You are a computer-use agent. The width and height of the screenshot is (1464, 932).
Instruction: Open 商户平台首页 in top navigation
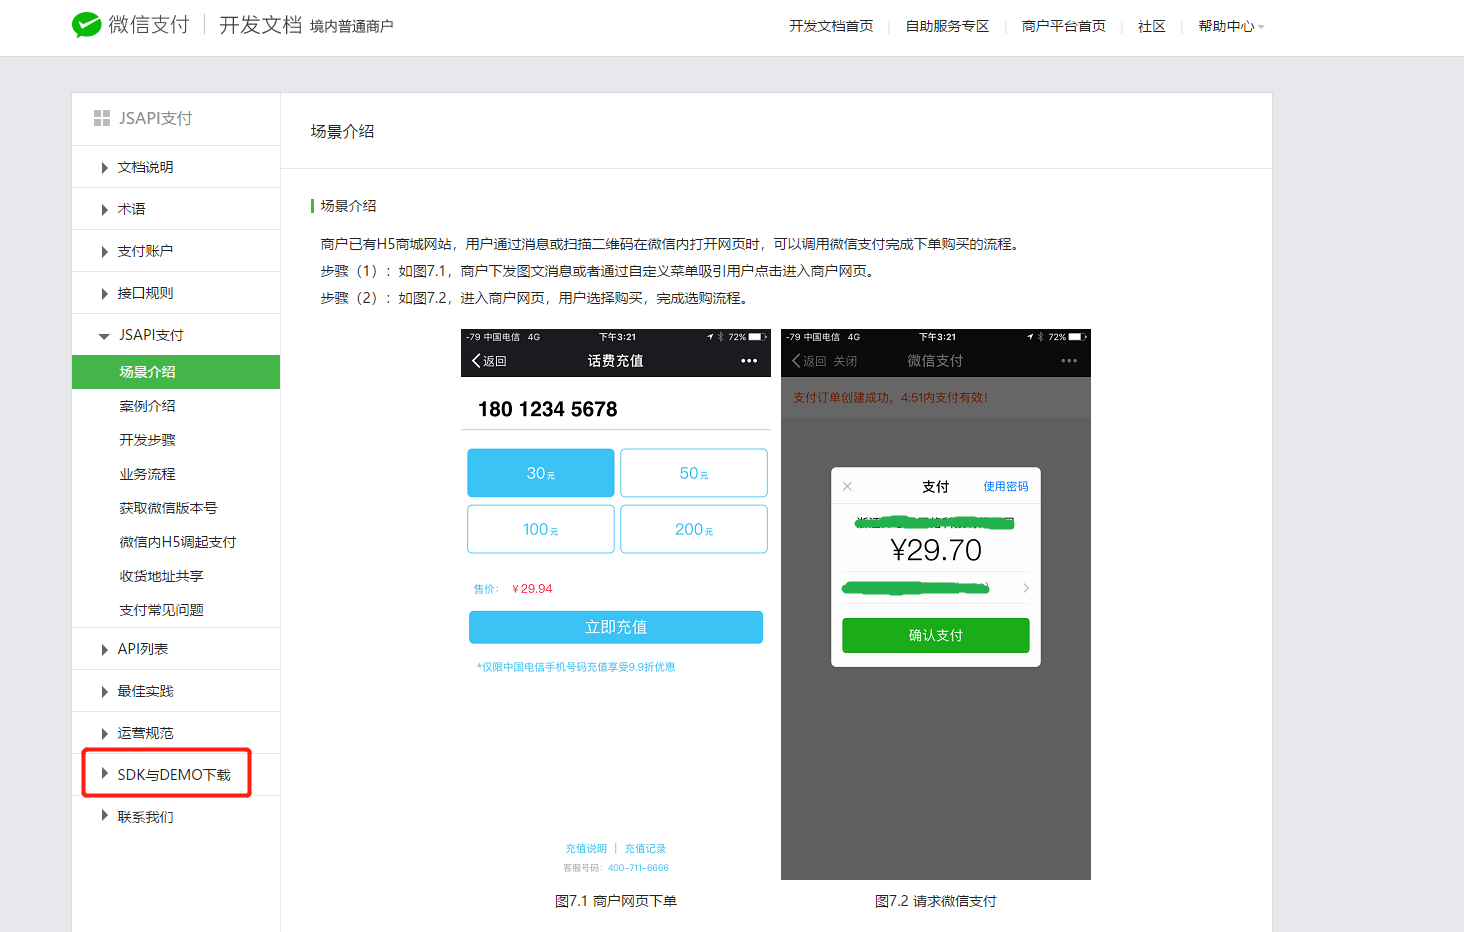pyautogui.click(x=1064, y=26)
